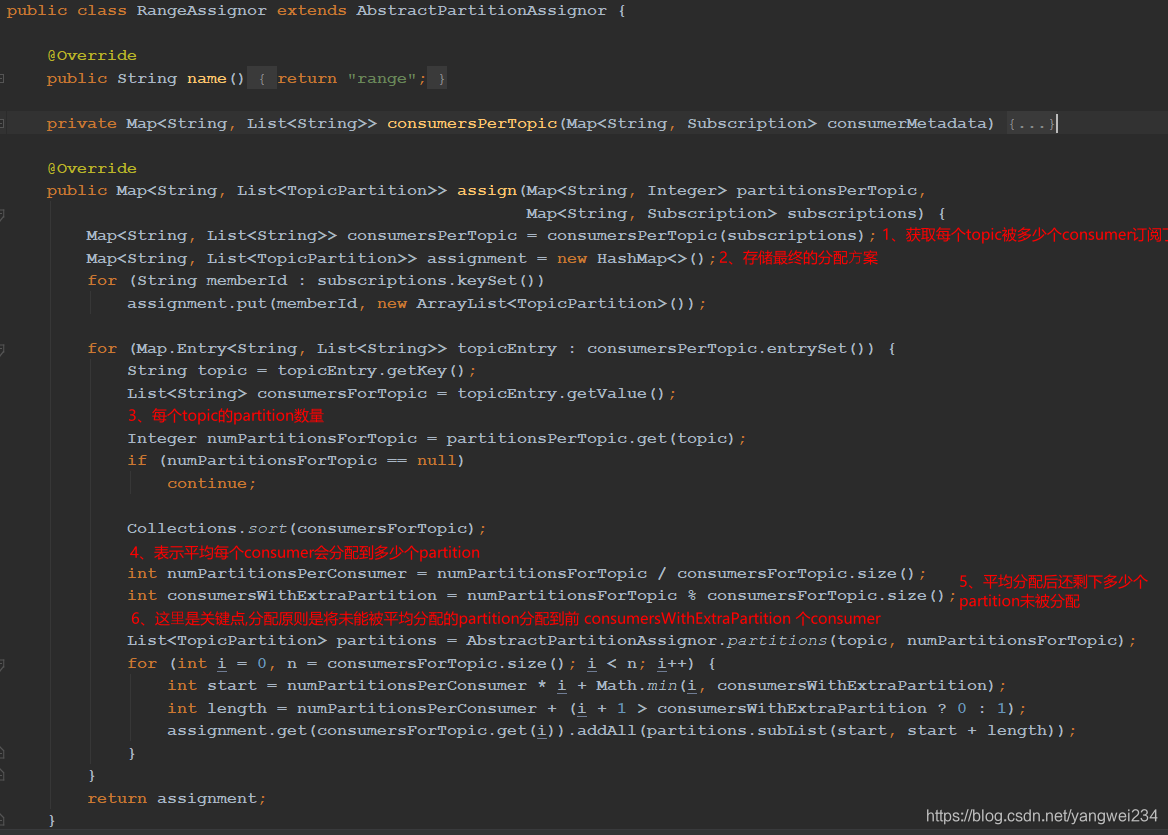
Task: Click the return assignment statement
Action: point(176,799)
